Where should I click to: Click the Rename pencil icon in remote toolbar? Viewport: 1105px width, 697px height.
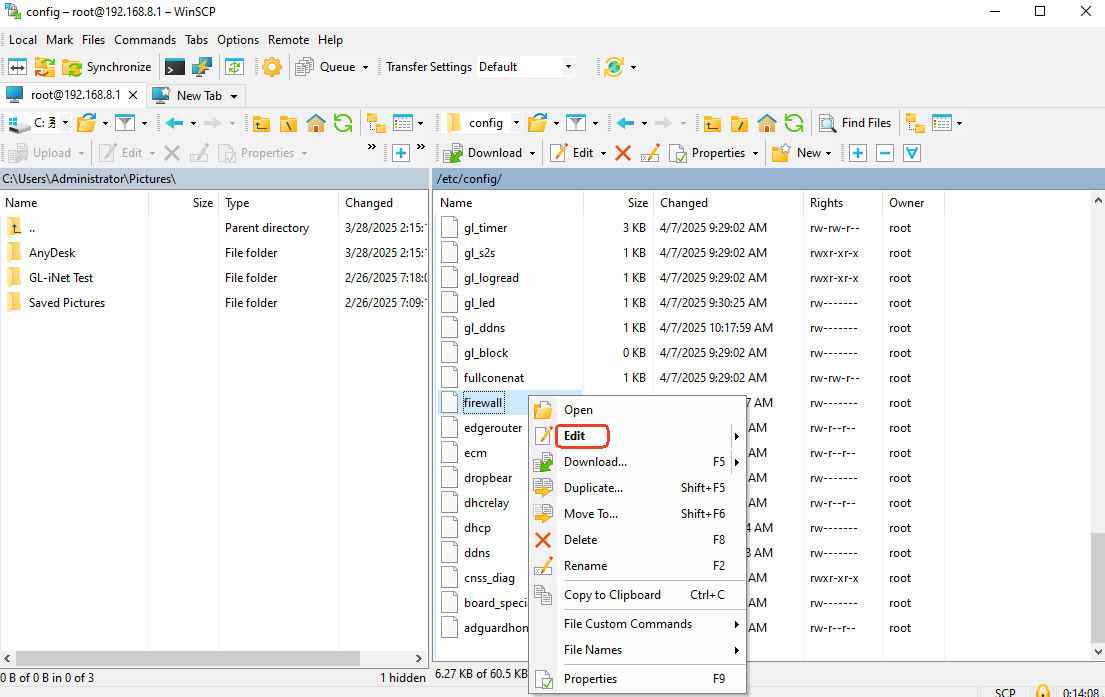650,153
